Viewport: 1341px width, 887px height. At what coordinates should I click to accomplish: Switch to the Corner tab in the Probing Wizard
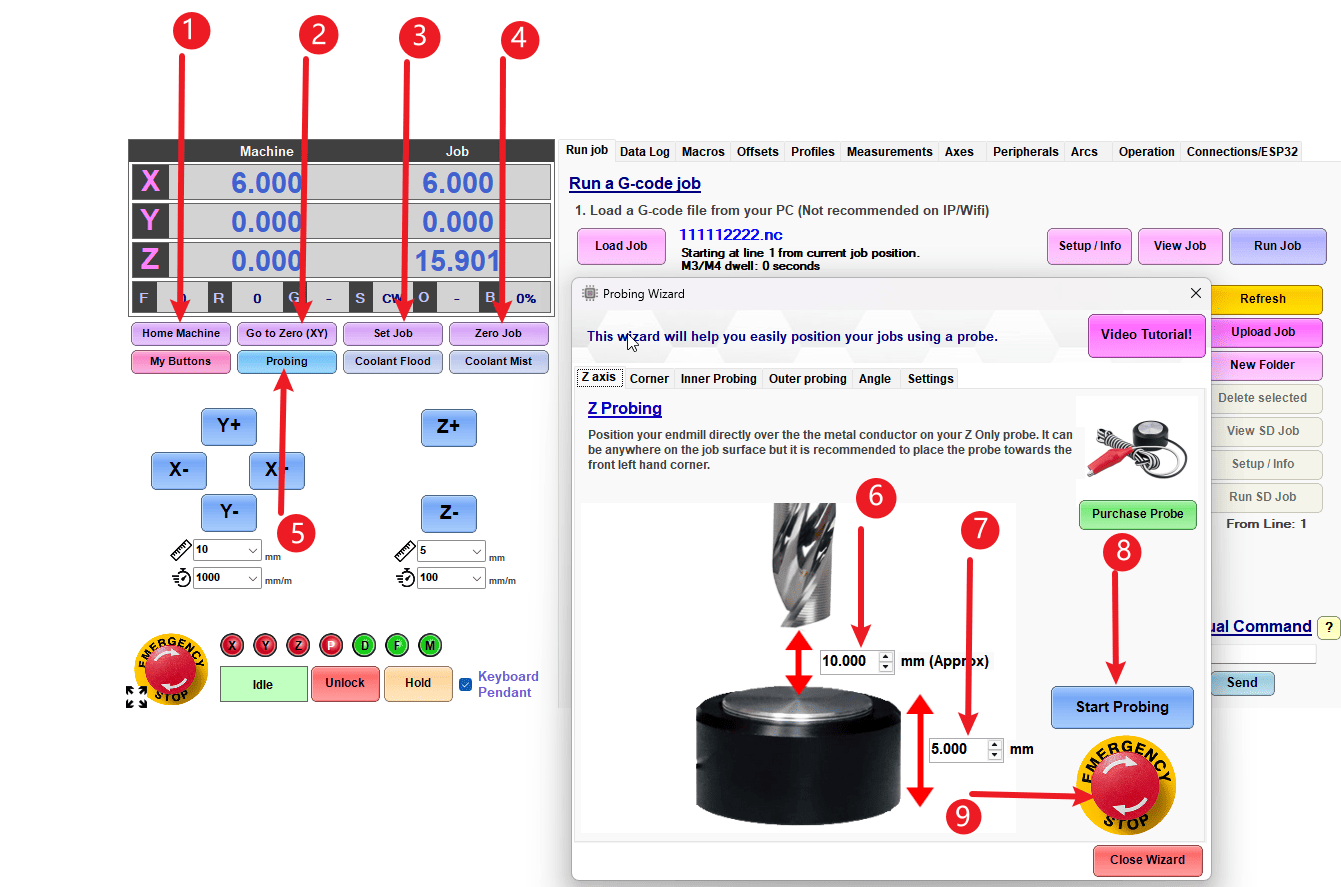click(x=649, y=378)
